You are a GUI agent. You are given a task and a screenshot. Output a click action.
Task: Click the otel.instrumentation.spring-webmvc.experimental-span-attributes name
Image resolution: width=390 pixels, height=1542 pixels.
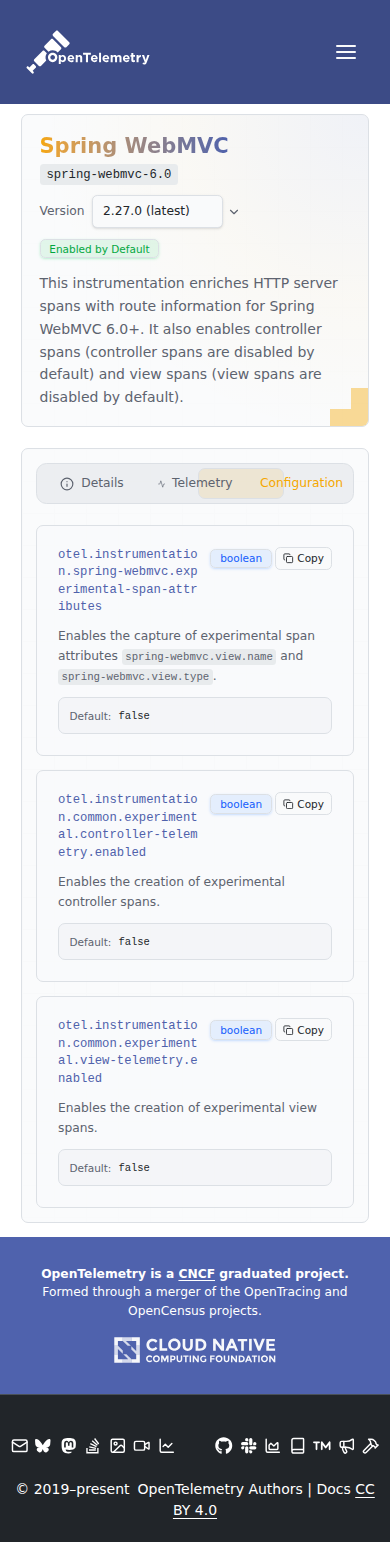coord(128,580)
